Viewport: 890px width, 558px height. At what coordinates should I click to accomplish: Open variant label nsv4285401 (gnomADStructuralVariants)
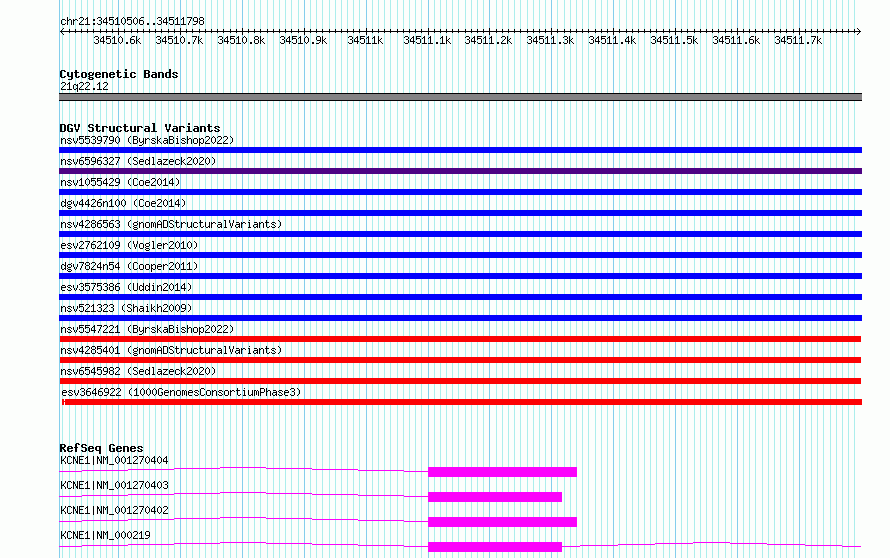[171, 350]
